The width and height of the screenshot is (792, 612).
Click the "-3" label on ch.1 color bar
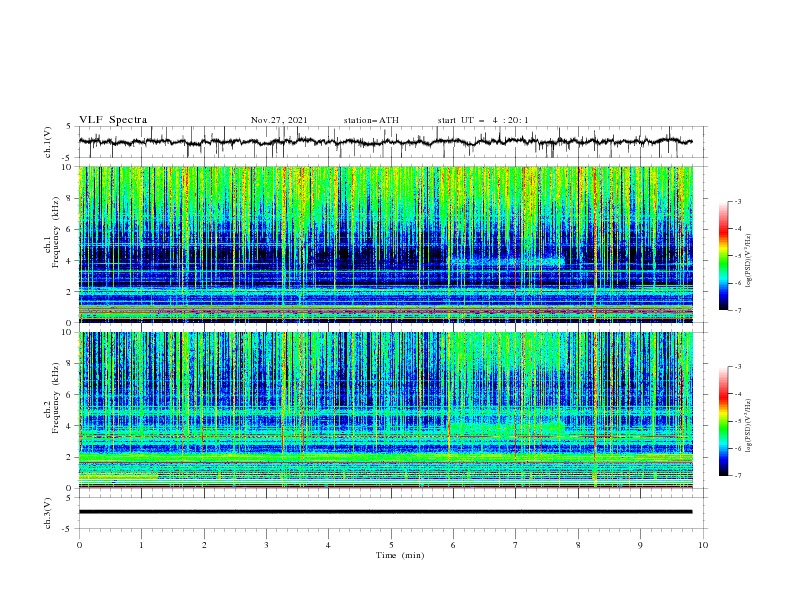coord(738,201)
